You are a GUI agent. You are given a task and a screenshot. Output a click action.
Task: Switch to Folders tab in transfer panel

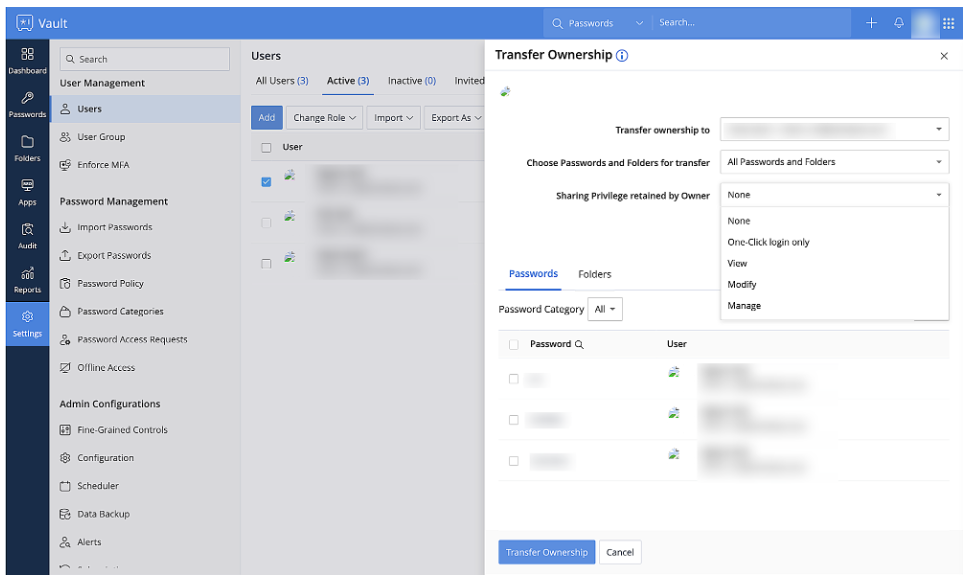[595, 274]
